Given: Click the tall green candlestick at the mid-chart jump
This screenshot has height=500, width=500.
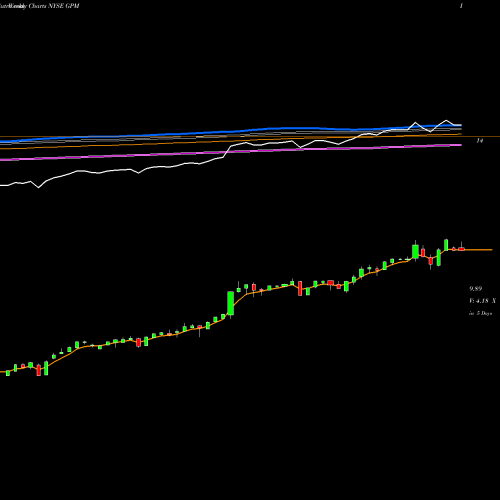Looking at the screenshot, I should (230, 303).
